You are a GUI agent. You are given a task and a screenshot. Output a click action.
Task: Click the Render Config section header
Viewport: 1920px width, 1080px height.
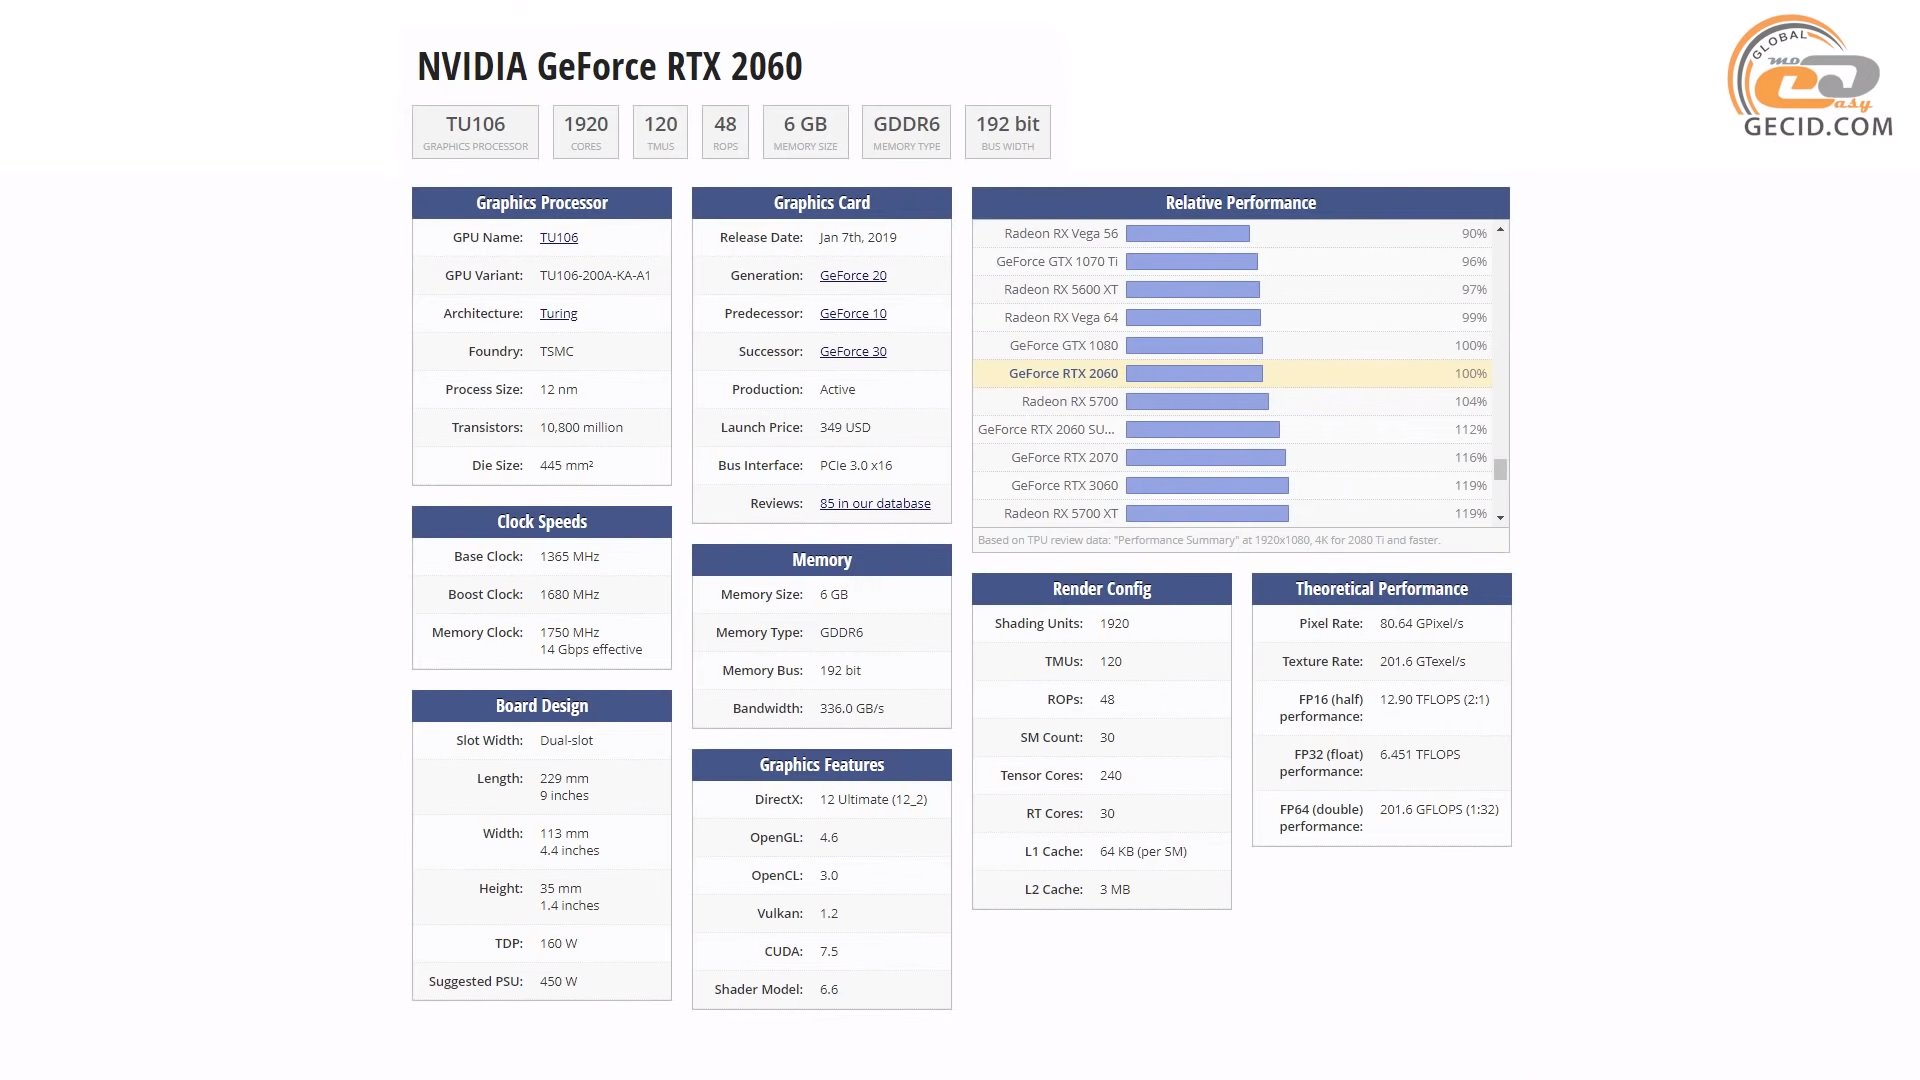tap(1102, 589)
